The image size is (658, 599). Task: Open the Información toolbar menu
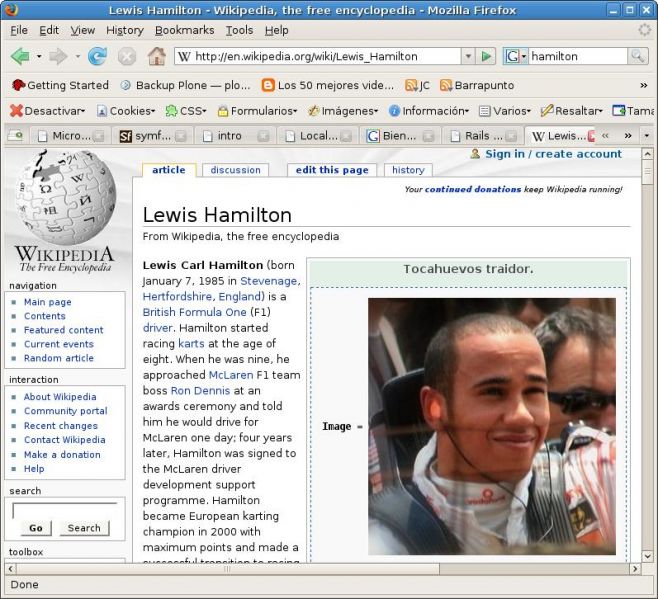(428, 111)
